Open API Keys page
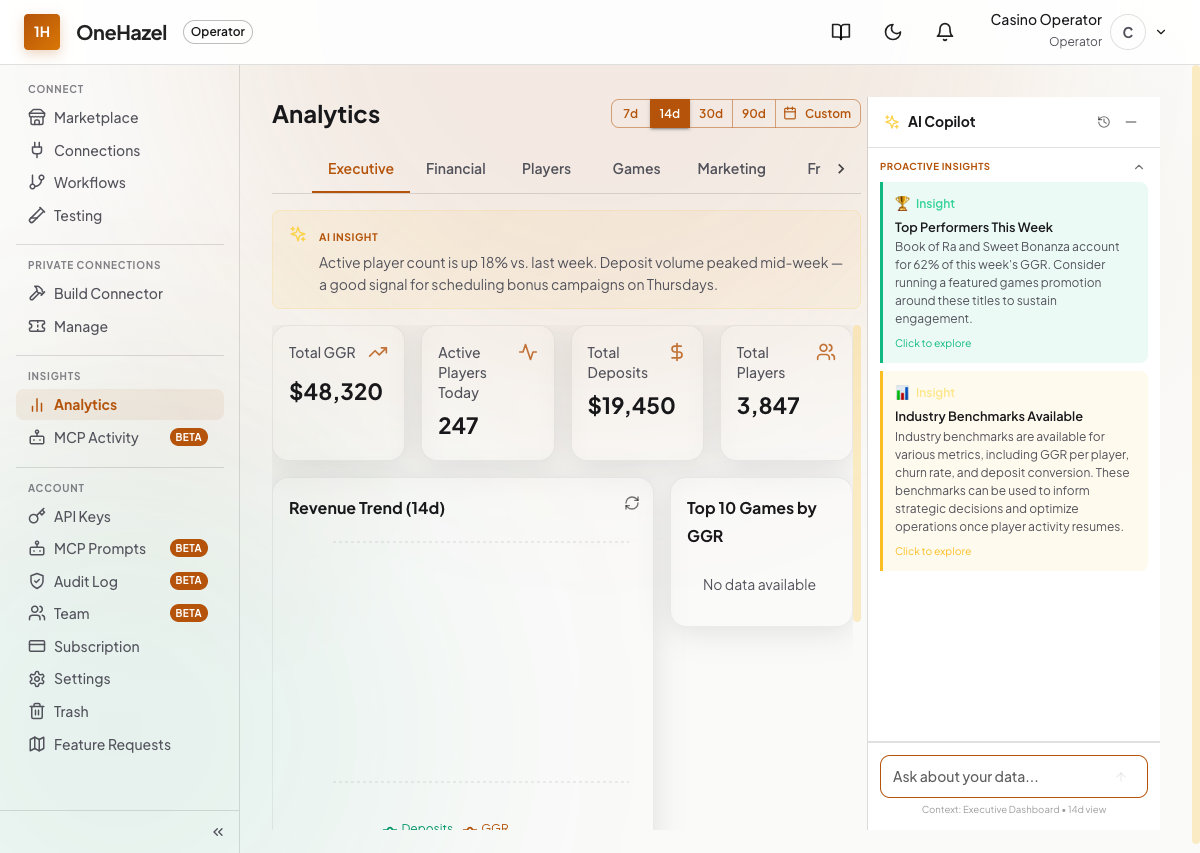Screen dimensions: 1200x853 (120, 517)
